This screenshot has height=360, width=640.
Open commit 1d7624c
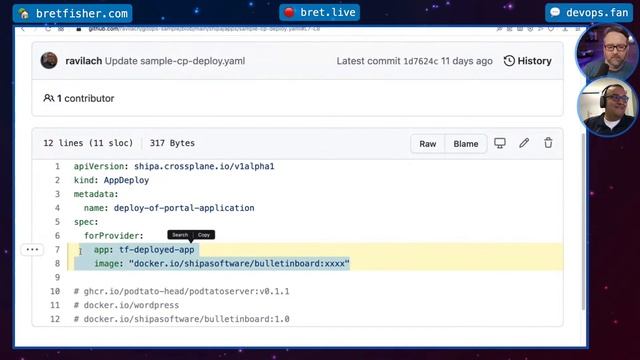click(x=420, y=61)
